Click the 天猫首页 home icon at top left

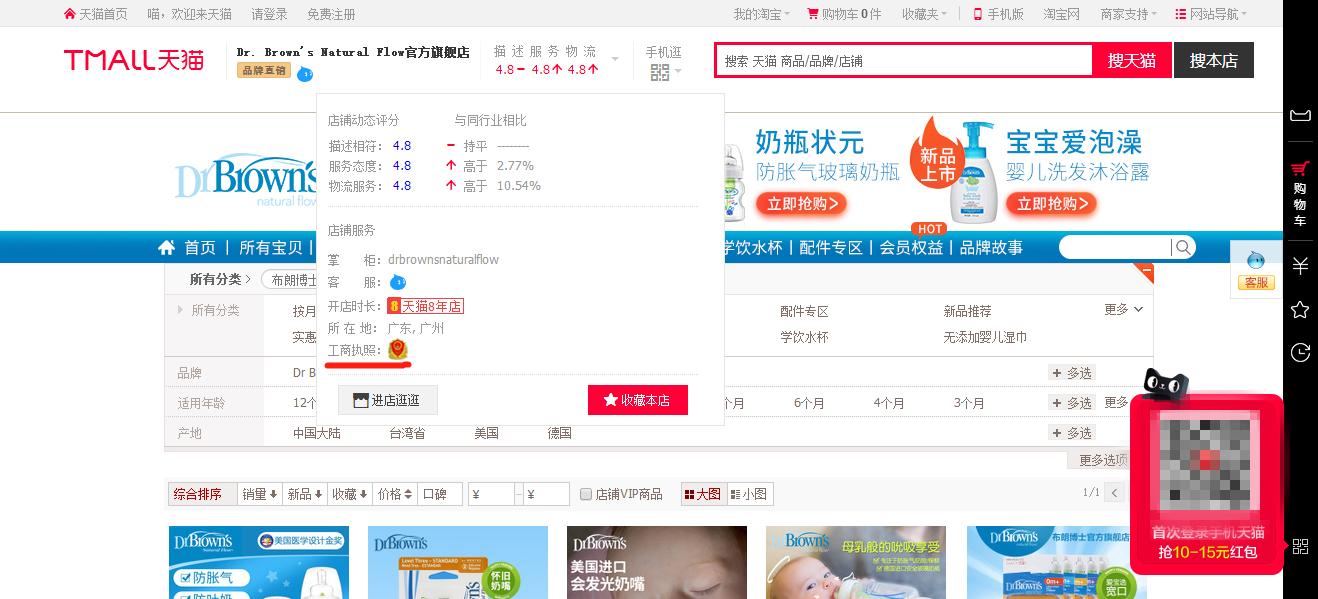point(69,13)
